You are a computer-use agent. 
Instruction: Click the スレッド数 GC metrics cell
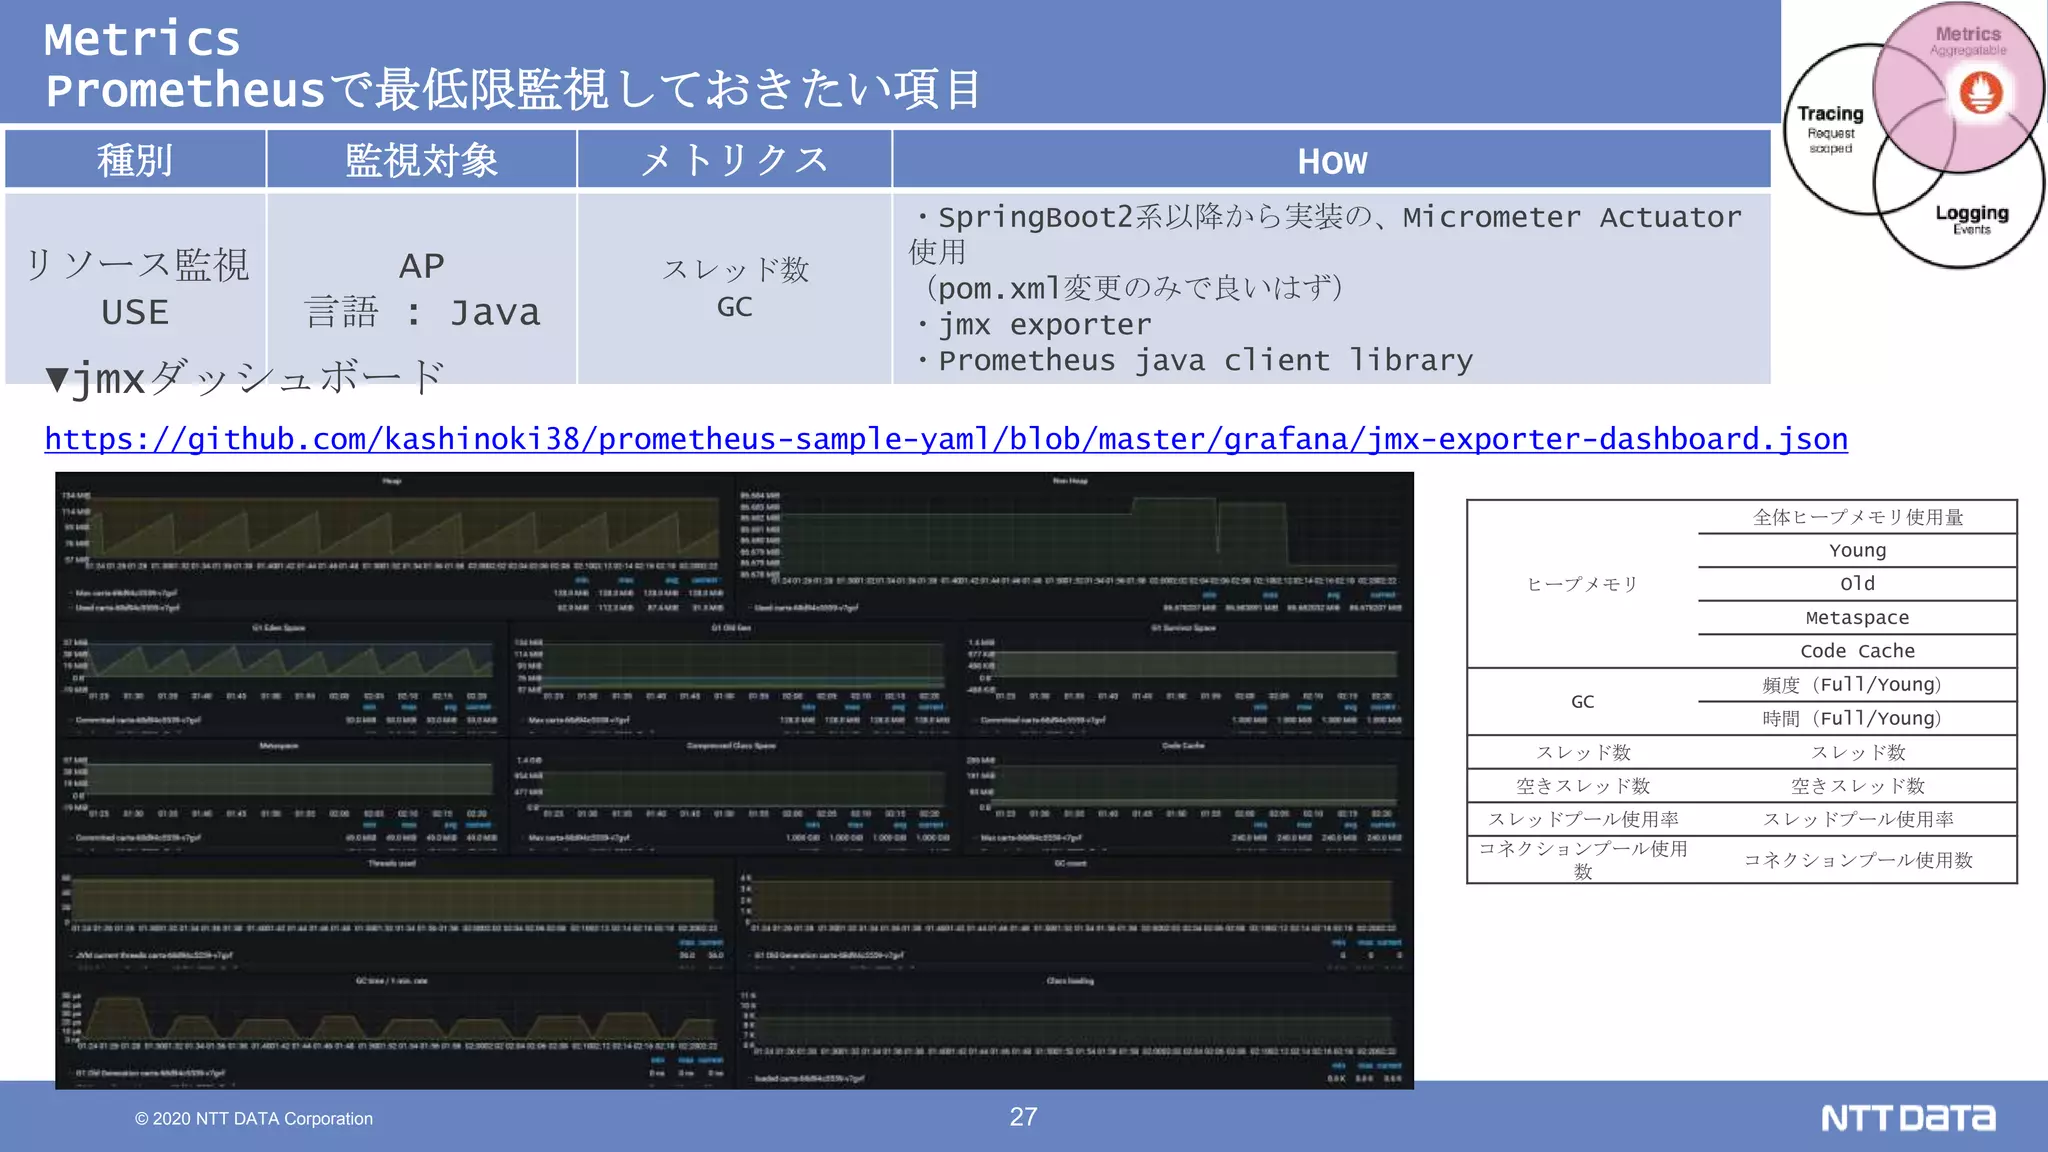[x=734, y=288]
